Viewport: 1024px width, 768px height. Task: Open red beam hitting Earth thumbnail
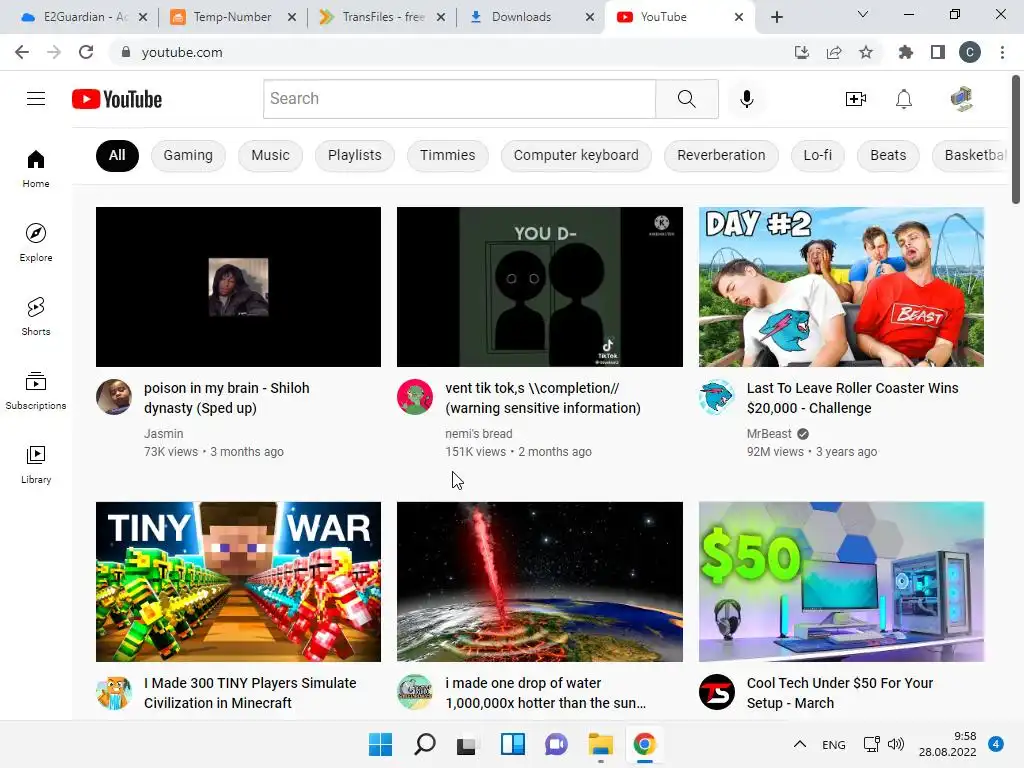tap(539, 582)
